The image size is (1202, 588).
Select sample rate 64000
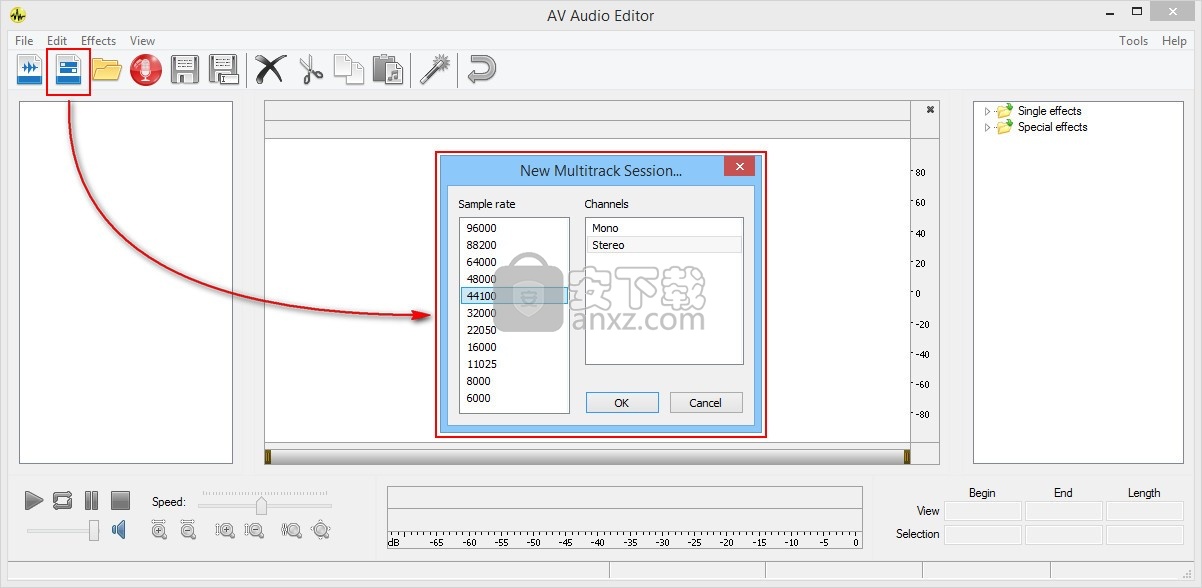point(514,262)
